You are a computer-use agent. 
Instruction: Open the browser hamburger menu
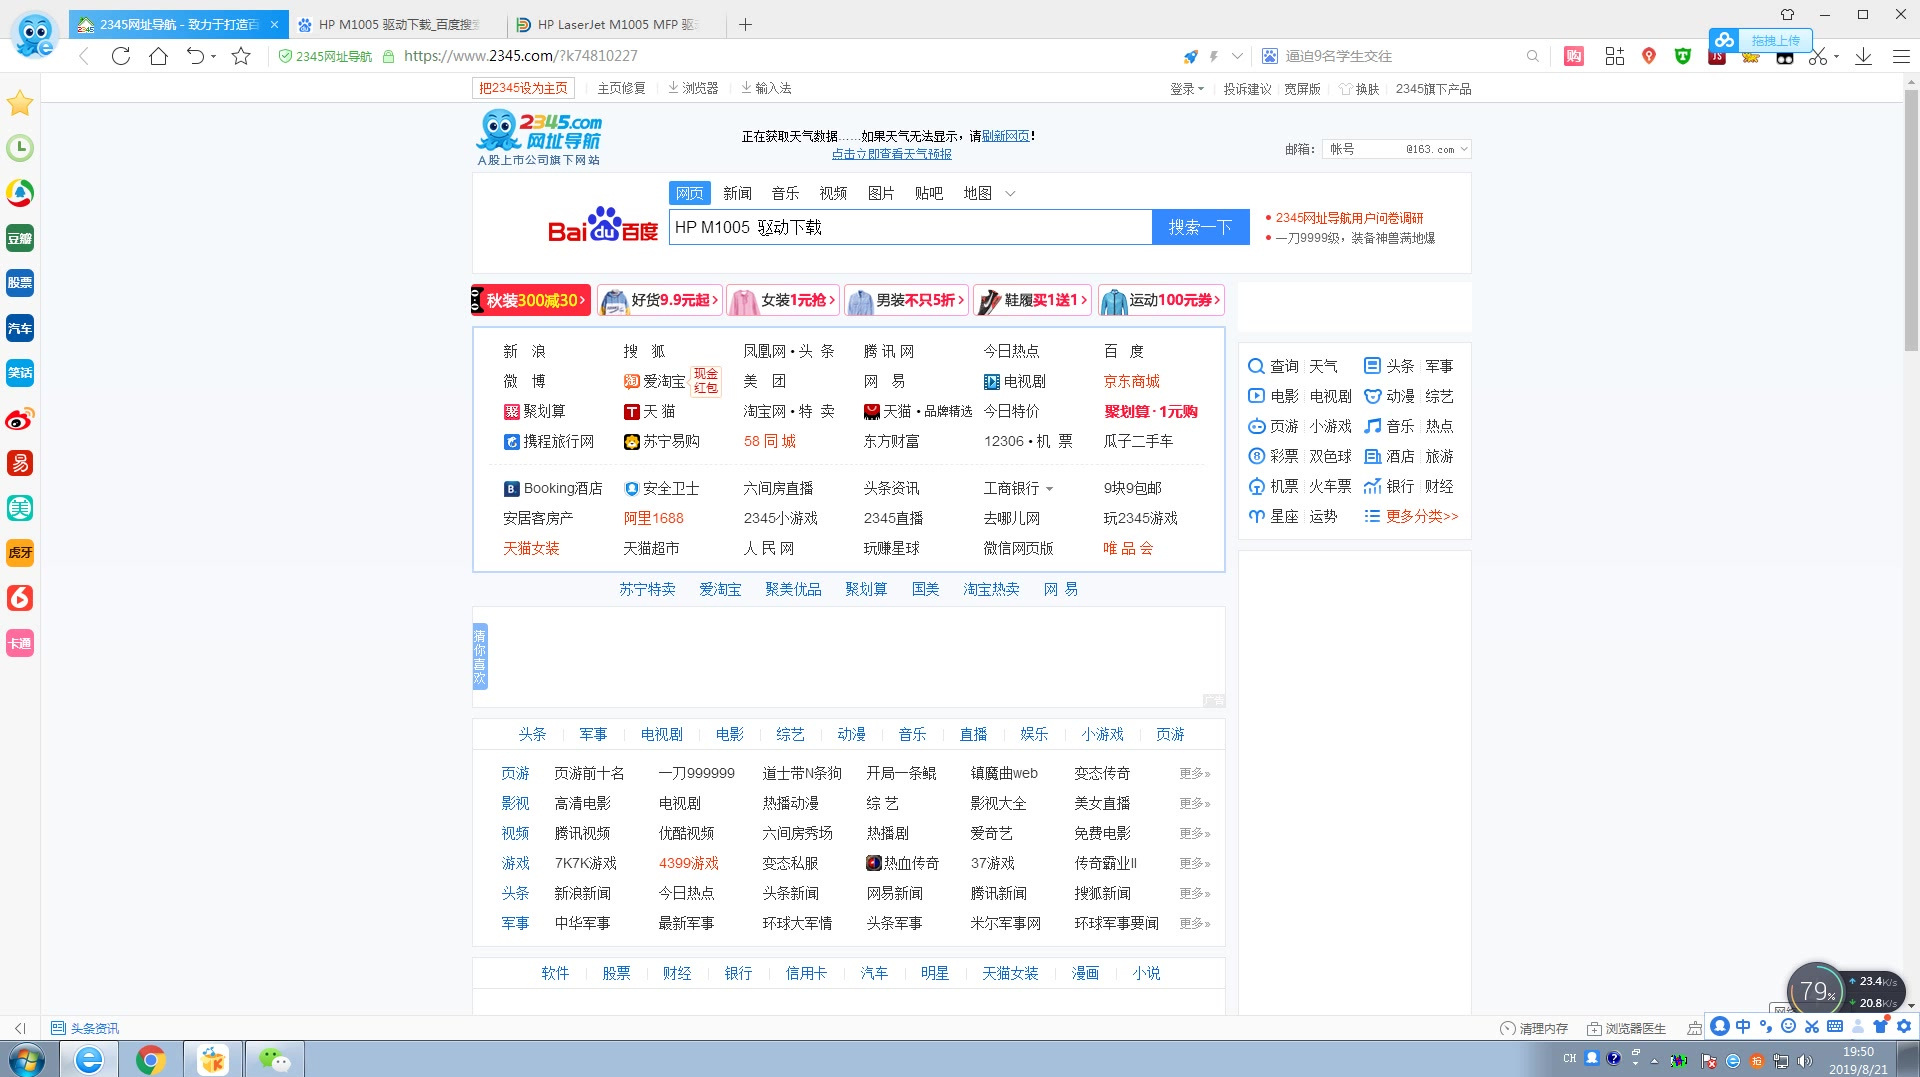(x=1901, y=56)
